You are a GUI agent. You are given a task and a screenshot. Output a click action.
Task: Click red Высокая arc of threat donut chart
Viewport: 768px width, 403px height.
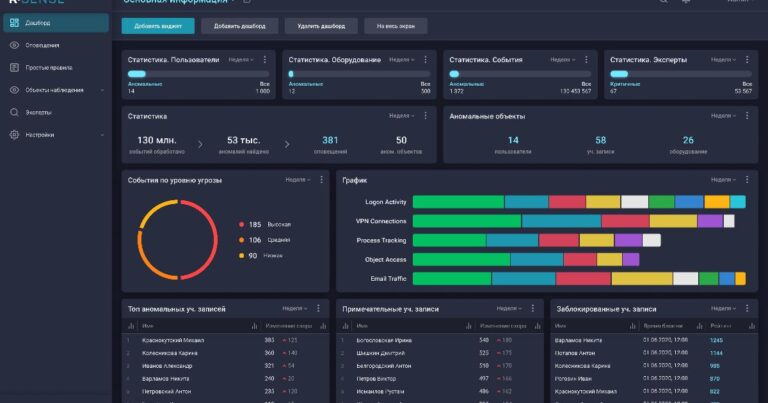point(214,240)
